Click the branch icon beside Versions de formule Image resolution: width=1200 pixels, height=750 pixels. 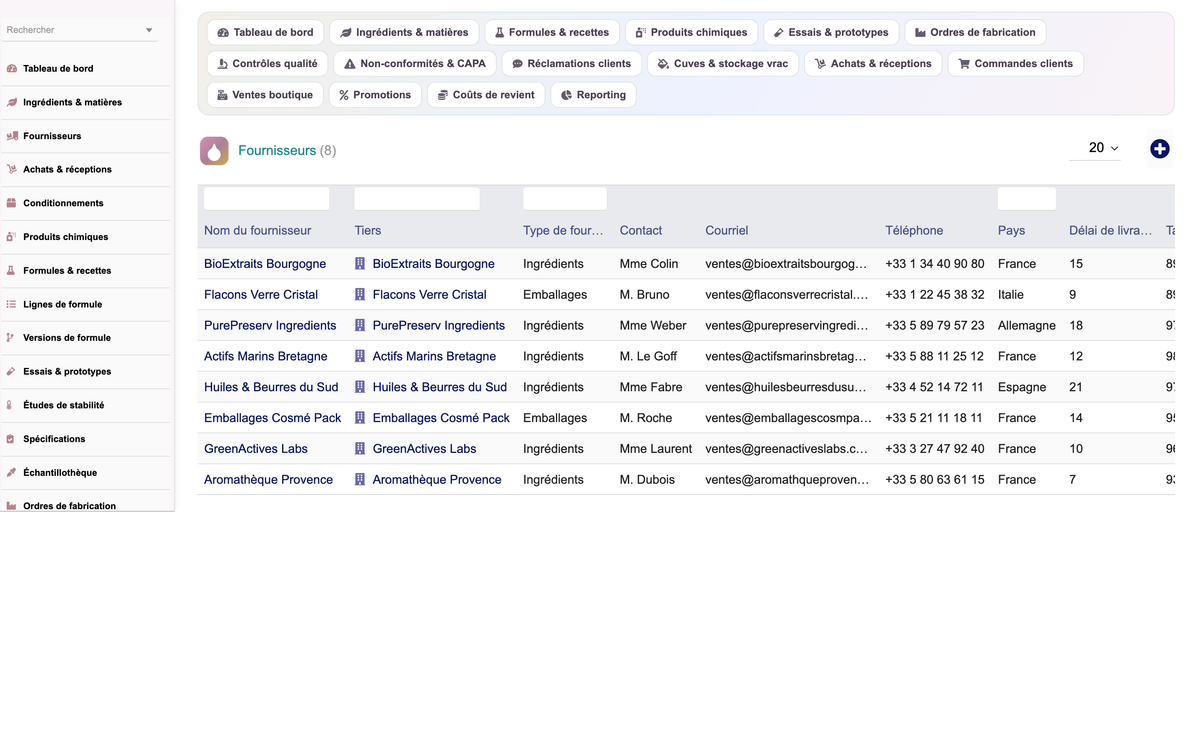[12, 338]
